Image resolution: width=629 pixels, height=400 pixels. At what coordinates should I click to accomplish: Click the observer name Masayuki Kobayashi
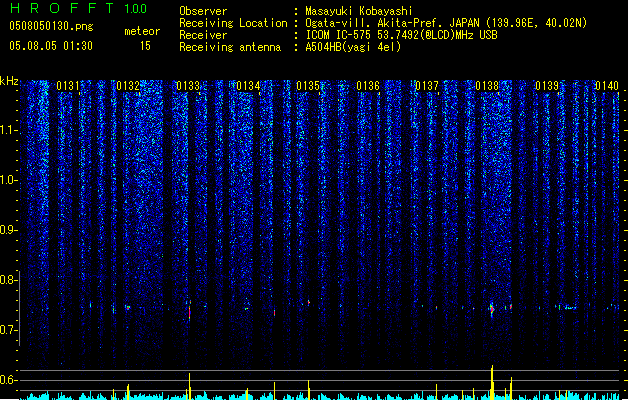click(x=359, y=11)
